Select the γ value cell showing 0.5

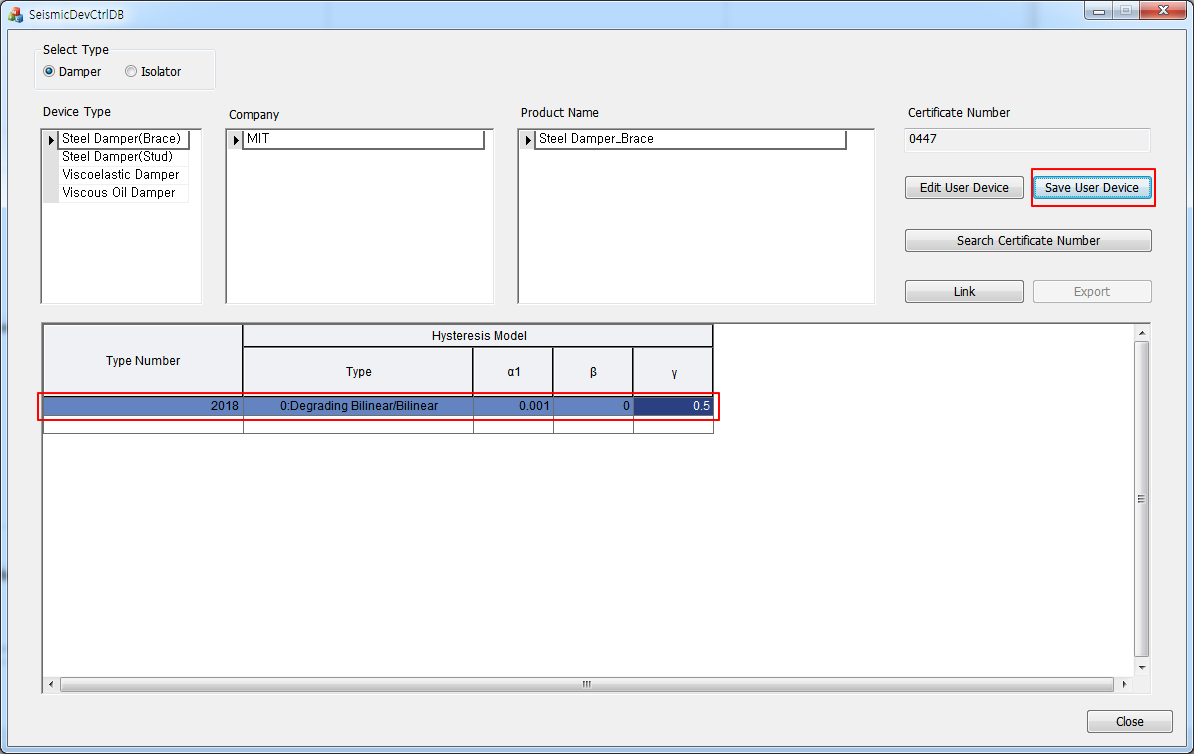click(672, 406)
